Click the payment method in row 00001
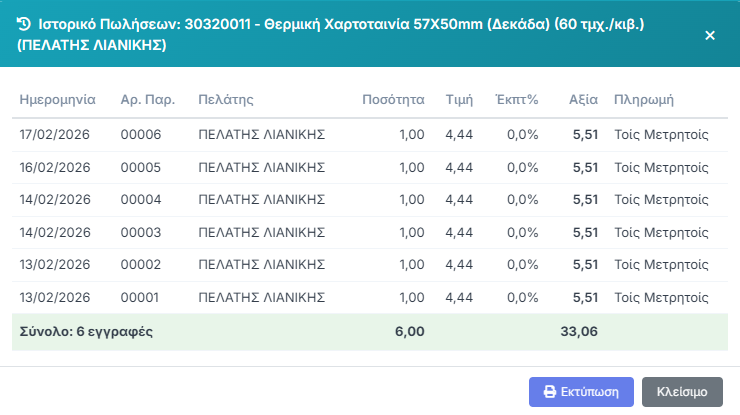The width and height of the screenshot is (740, 415). pos(661,297)
